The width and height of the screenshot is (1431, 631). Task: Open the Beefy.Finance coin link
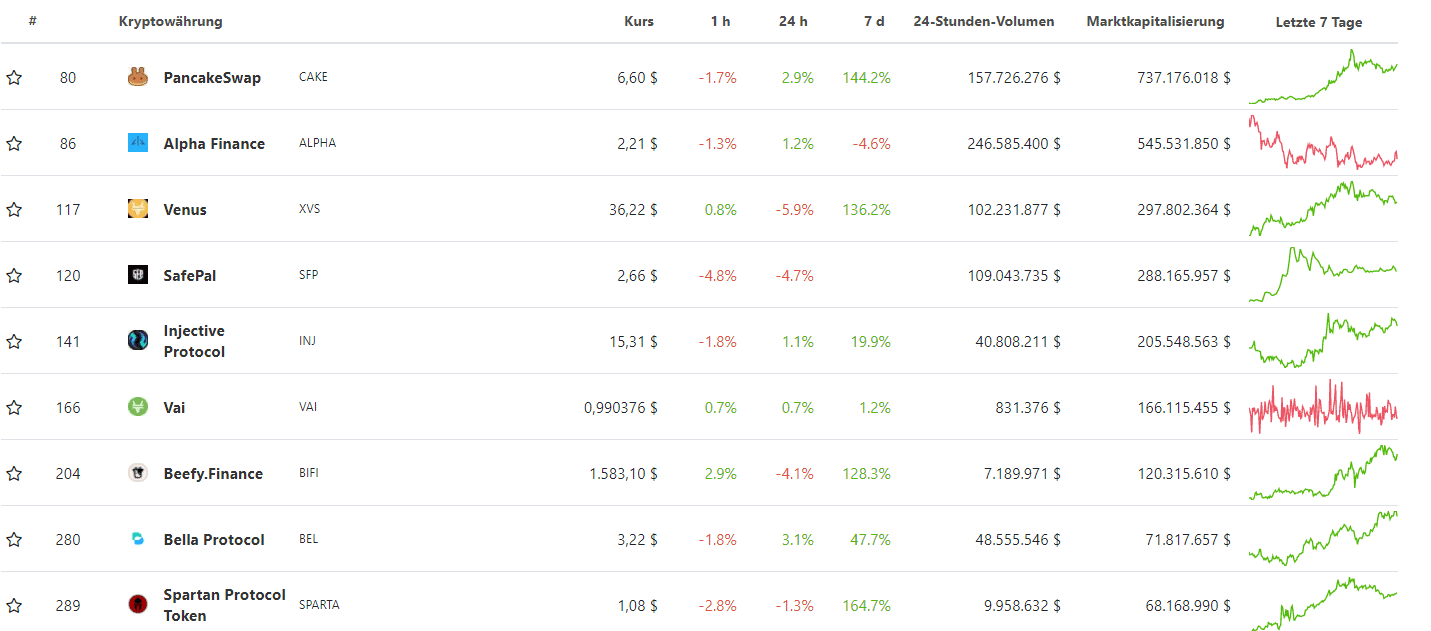(213, 474)
